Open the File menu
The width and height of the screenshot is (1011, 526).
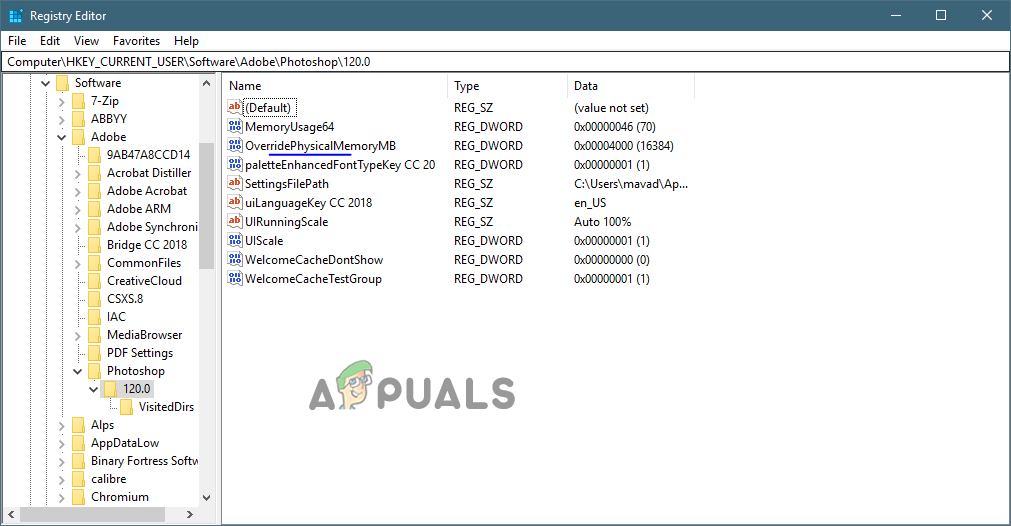[x=17, y=41]
